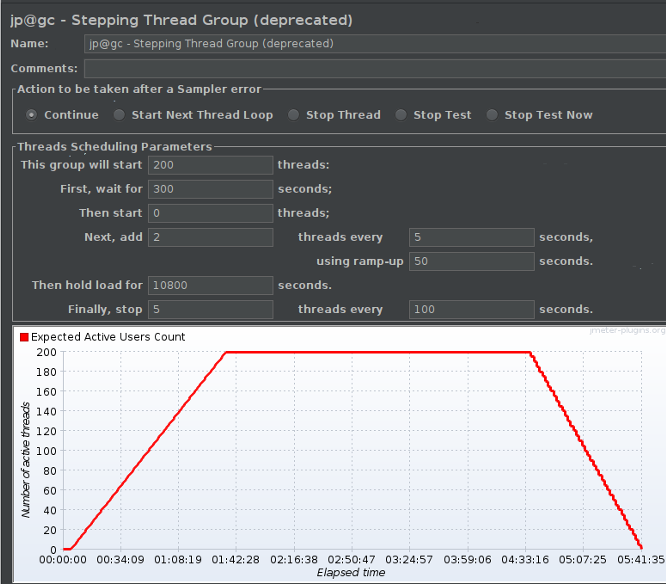Choose Stop Test Now option
This screenshot has width=666, height=585.
(x=492, y=115)
